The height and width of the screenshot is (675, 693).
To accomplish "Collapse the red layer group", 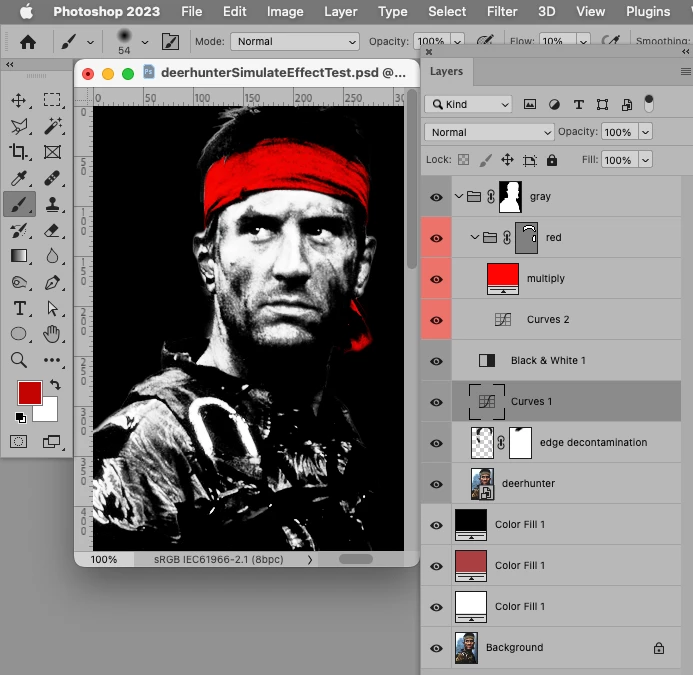I will pyautogui.click(x=475, y=237).
